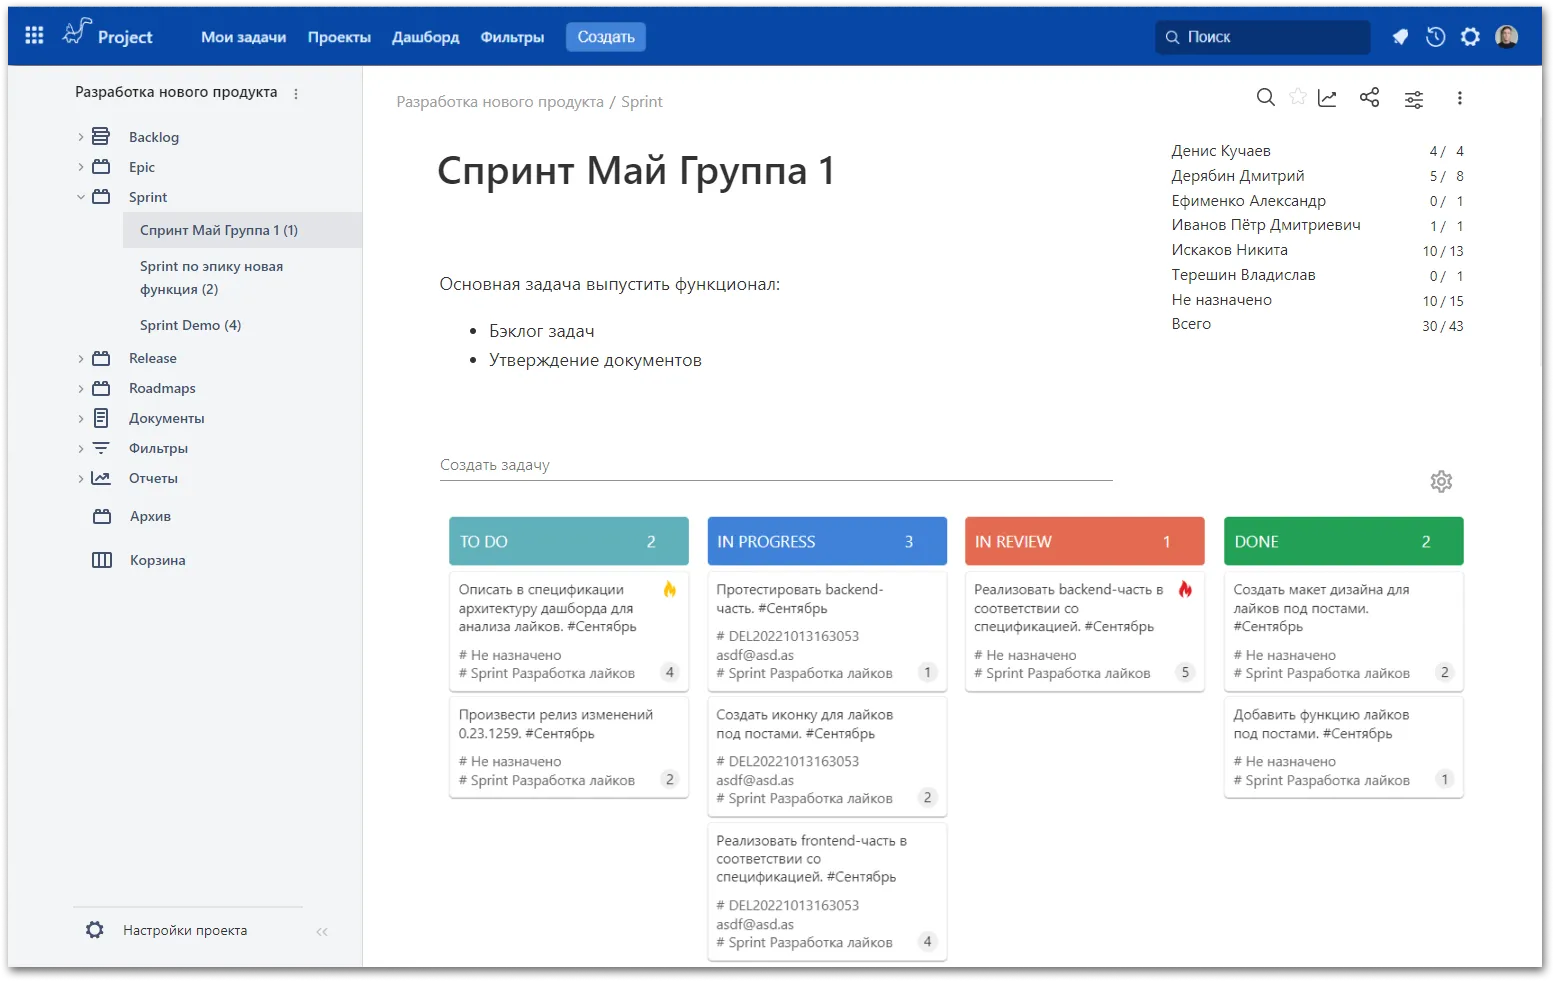Open the app grid launcher icon
This screenshot has height=981, width=1554.
(34, 36)
